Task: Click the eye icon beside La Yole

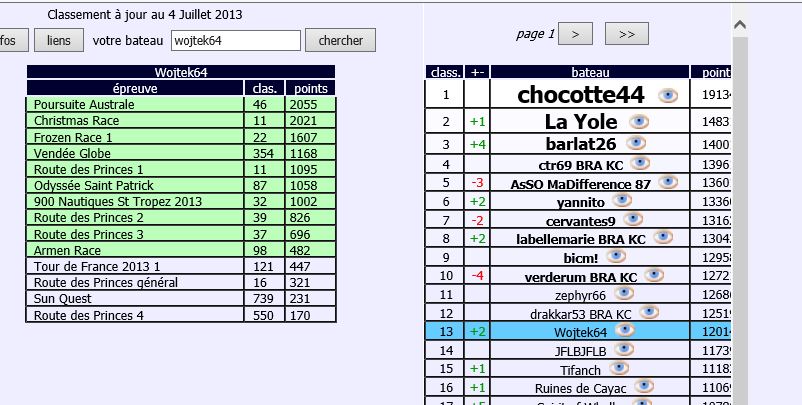Action: [639, 121]
